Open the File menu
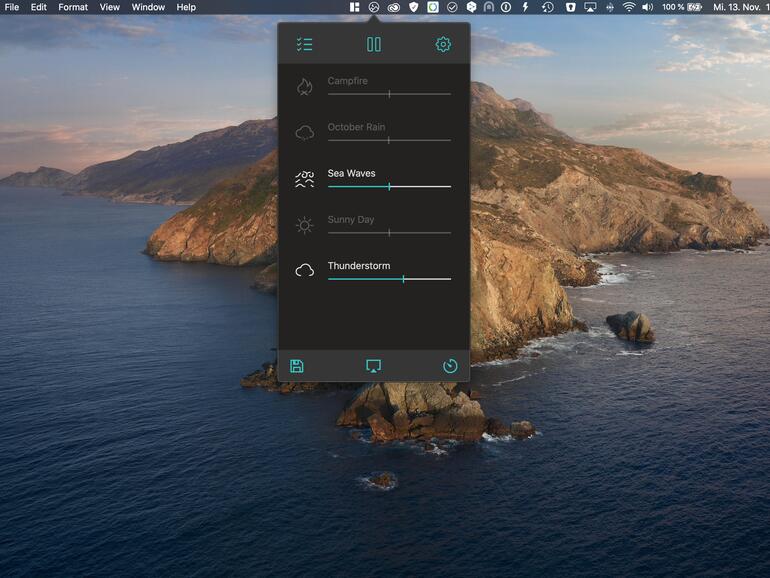Image resolution: width=770 pixels, height=578 pixels. (x=12, y=7)
